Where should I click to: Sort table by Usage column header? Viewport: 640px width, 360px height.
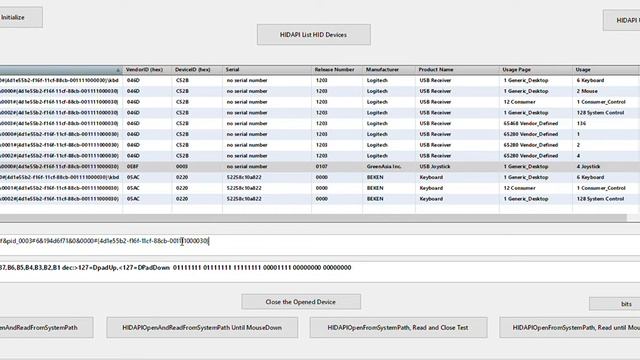point(606,70)
